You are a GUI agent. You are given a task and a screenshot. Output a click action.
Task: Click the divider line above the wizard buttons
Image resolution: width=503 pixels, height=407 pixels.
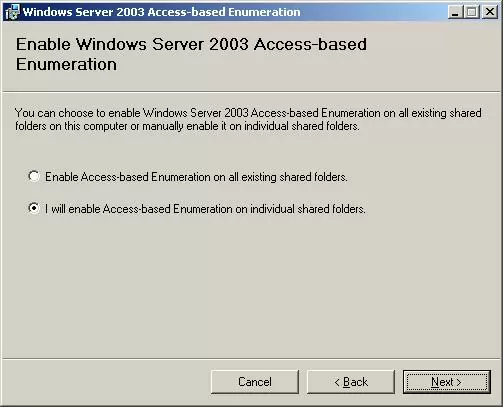point(251,359)
